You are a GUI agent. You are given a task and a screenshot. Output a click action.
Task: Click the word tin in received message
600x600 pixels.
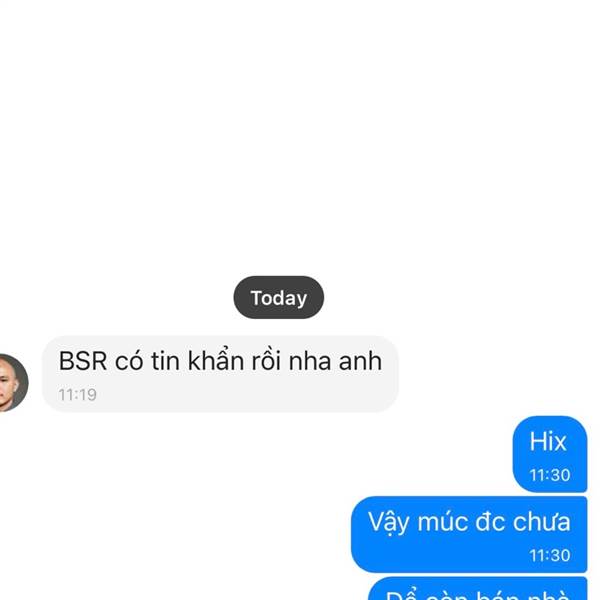pos(165,361)
